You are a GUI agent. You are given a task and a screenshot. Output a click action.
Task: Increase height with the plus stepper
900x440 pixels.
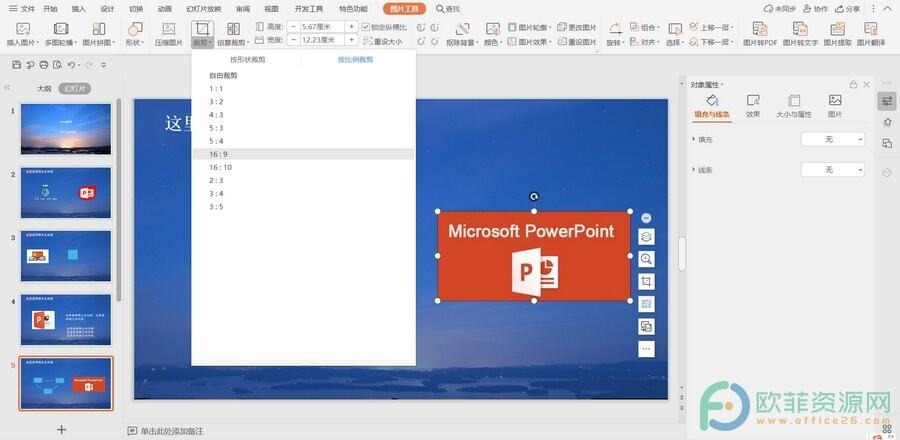(351, 27)
